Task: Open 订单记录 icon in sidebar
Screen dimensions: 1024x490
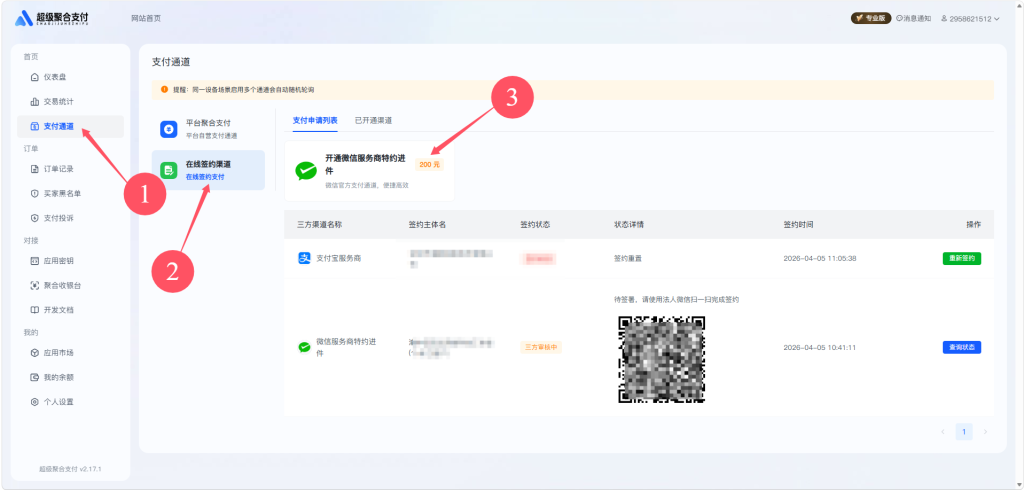Action: (35, 169)
